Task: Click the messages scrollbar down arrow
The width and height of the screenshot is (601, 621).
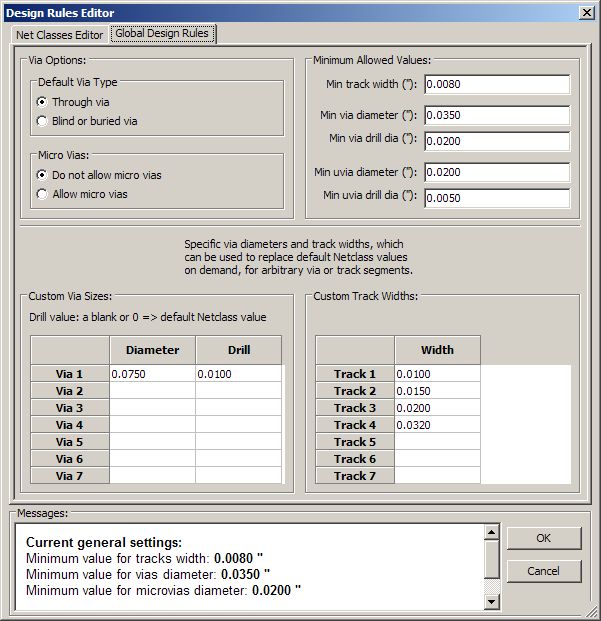Action: [491, 602]
